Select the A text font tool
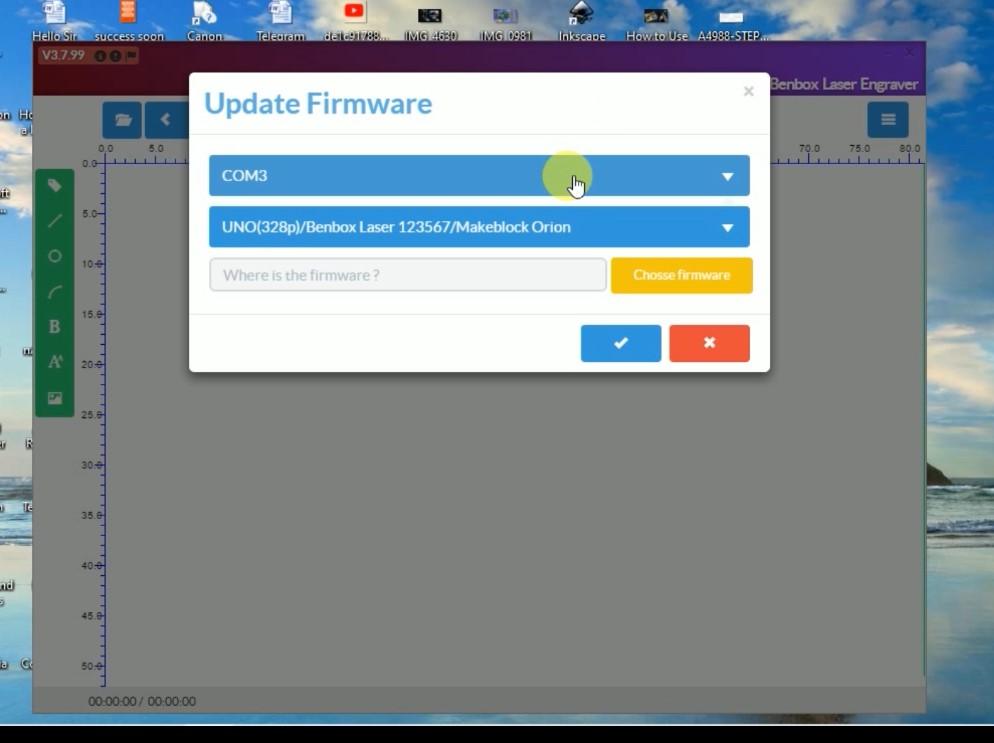This screenshot has height=743, width=994. 55,362
